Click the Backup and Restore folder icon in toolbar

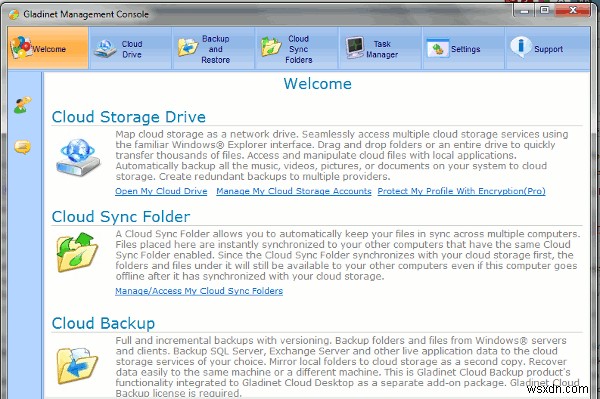[188, 48]
